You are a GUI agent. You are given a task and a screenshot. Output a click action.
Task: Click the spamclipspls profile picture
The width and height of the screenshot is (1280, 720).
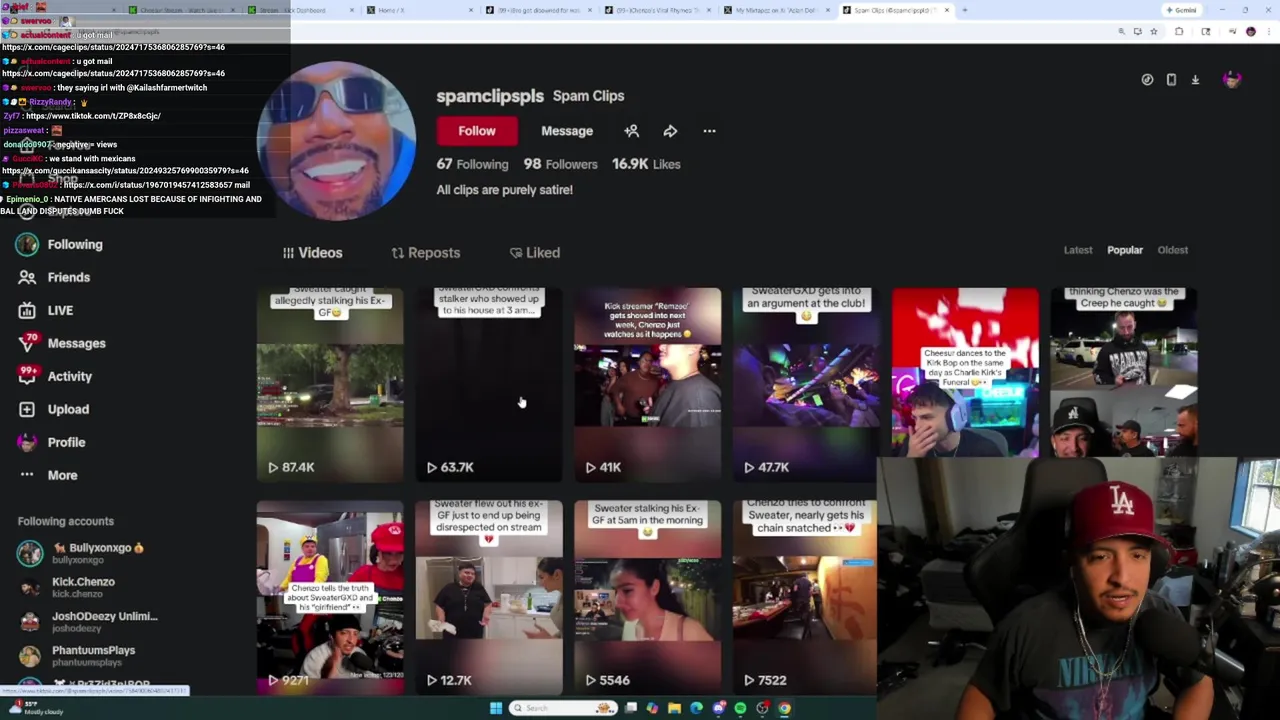pyautogui.click(x=336, y=140)
